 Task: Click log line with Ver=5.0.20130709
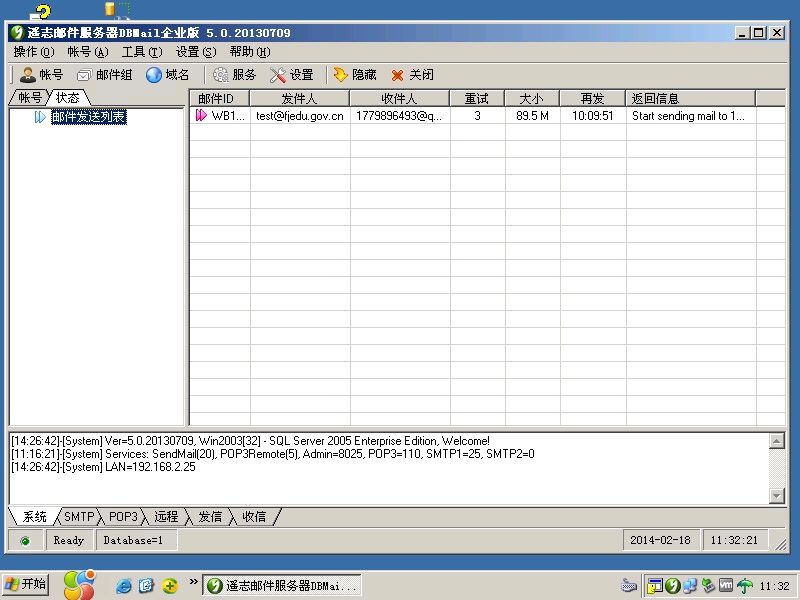(250, 441)
